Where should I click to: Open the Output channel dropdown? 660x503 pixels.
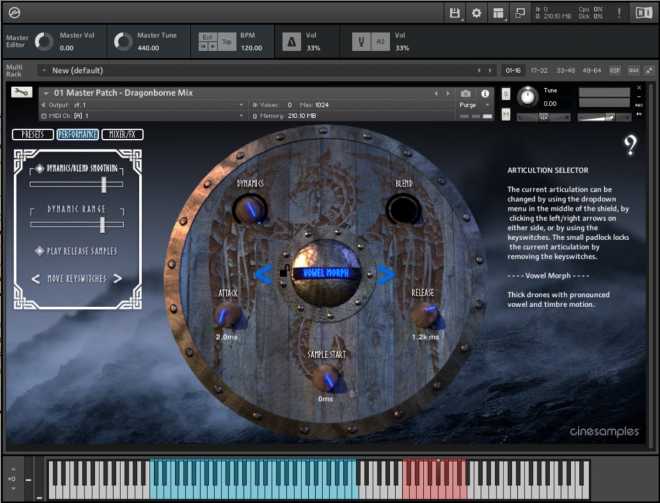click(142, 105)
